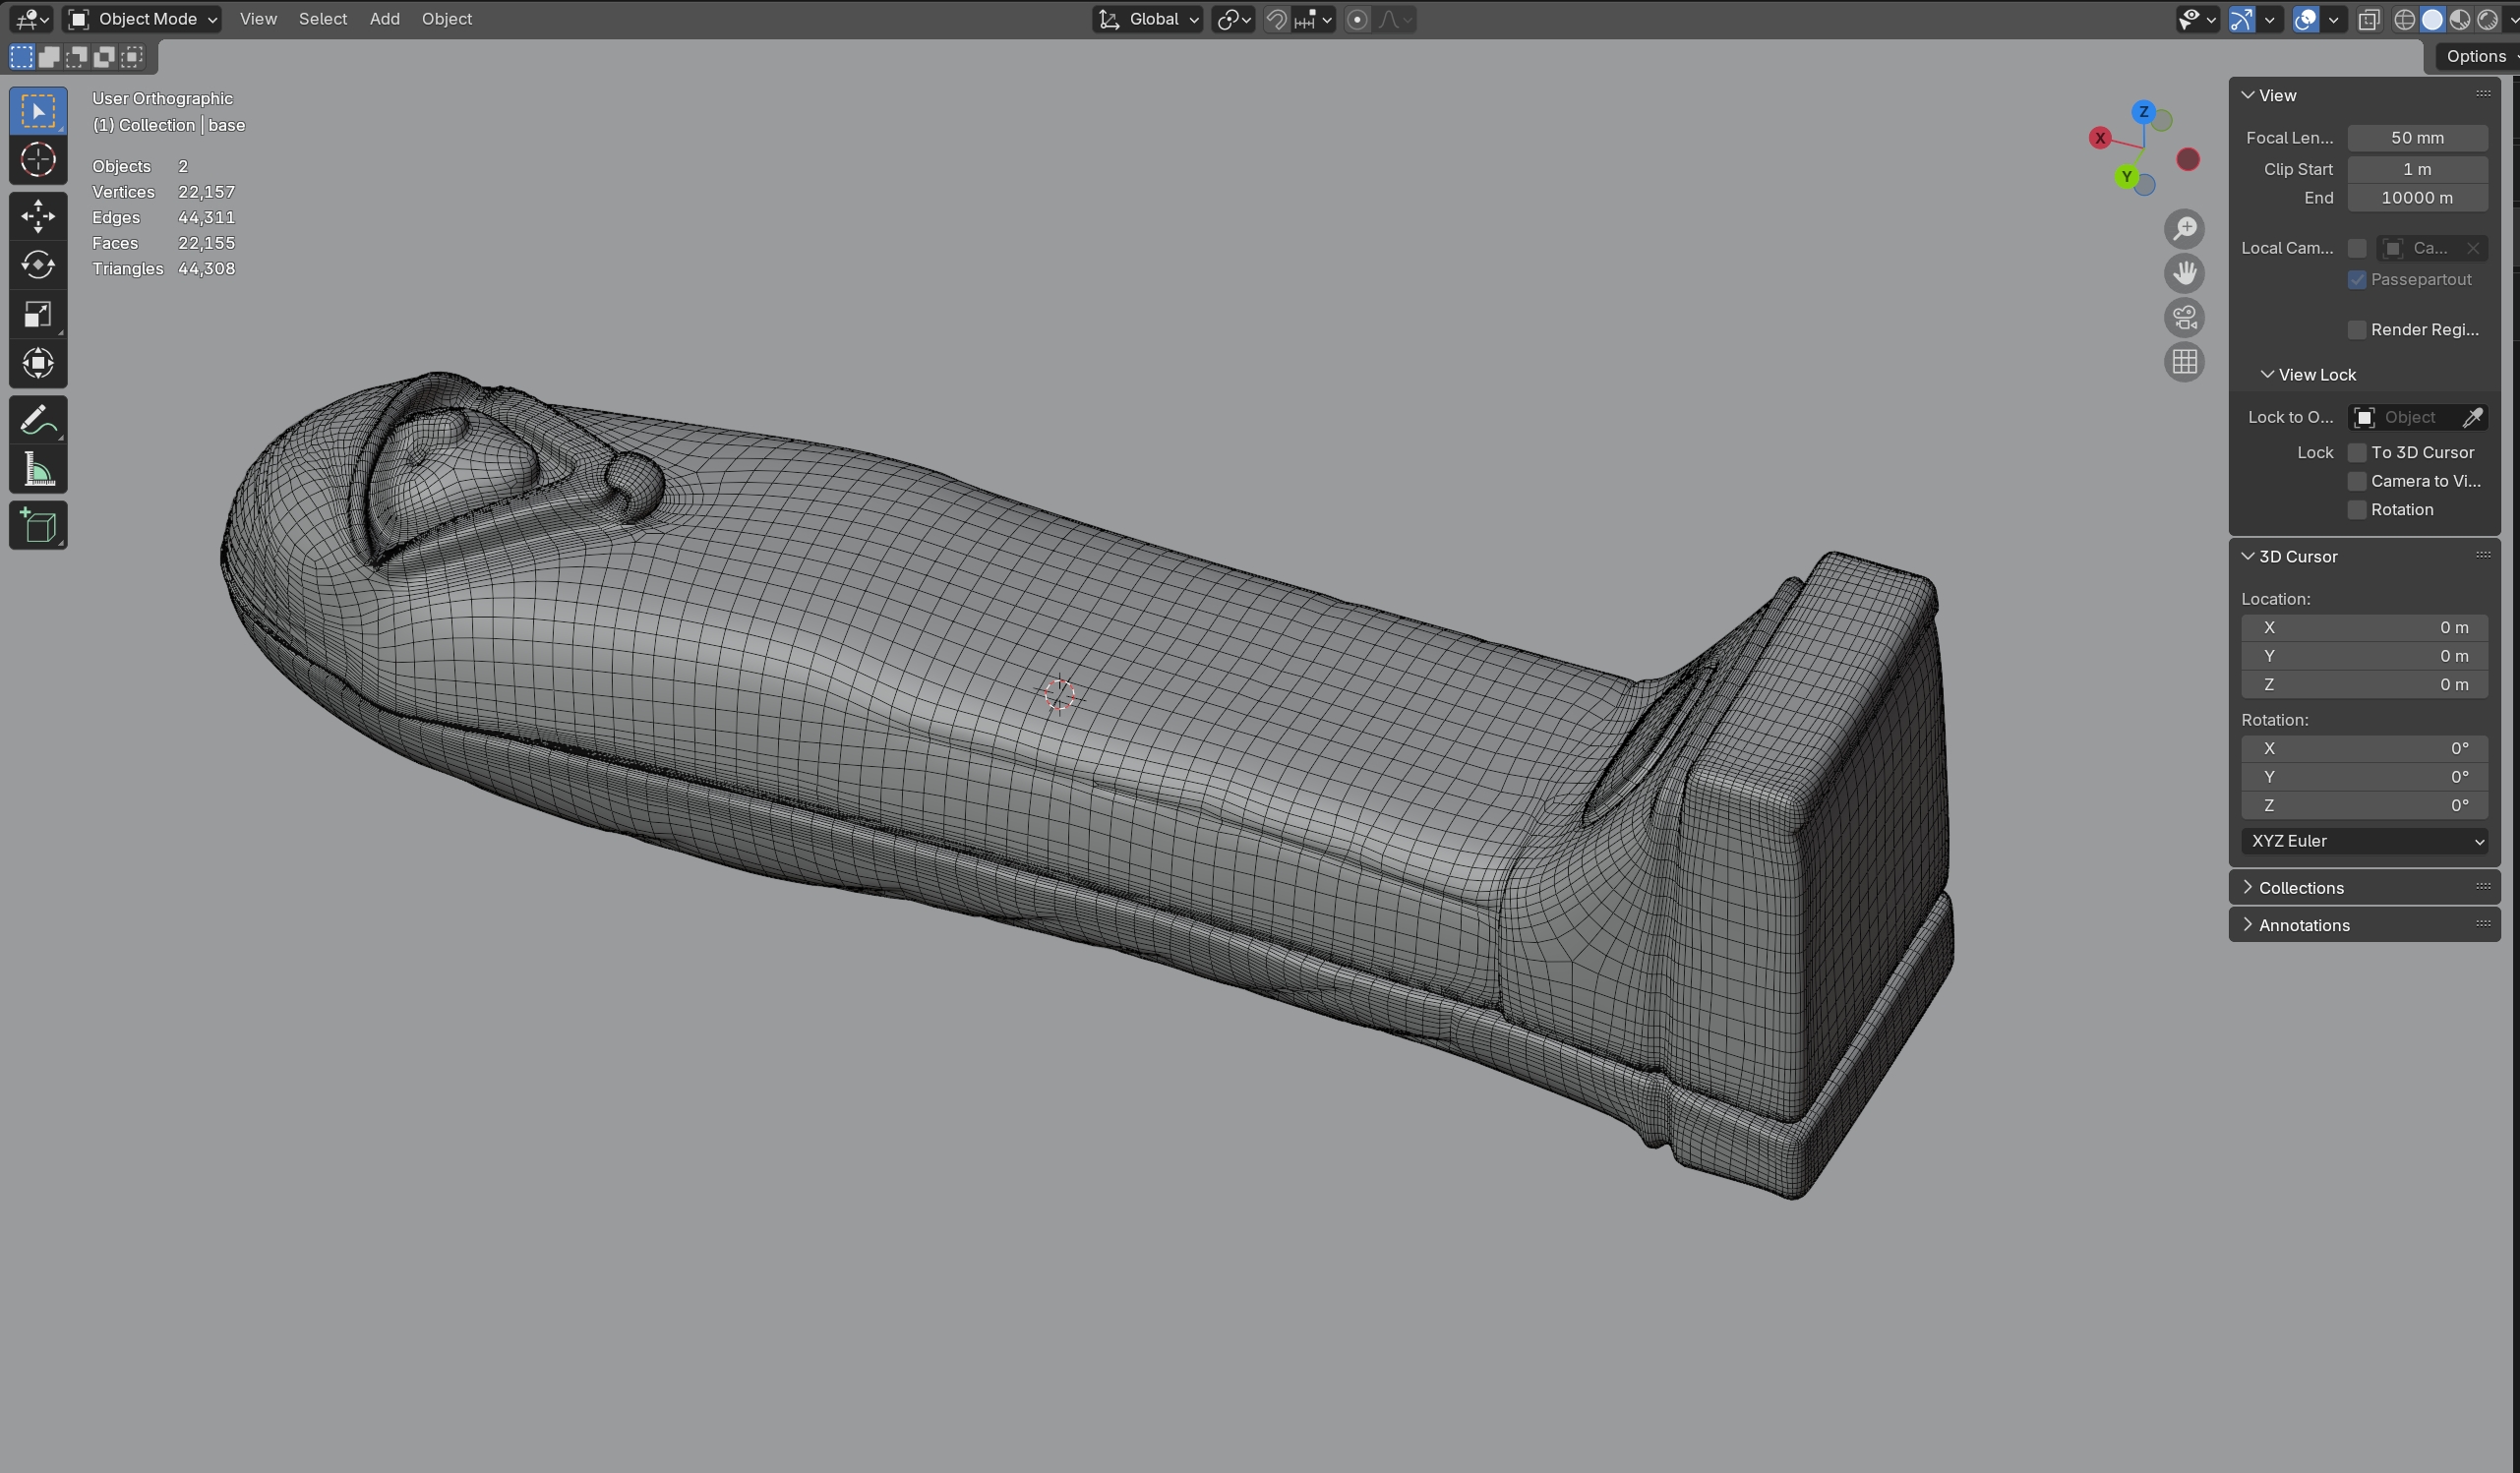Viewport: 2520px width, 1473px height.
Task: Enable Lock To 3D Cursor checkbox
Action: point(2357,453)
